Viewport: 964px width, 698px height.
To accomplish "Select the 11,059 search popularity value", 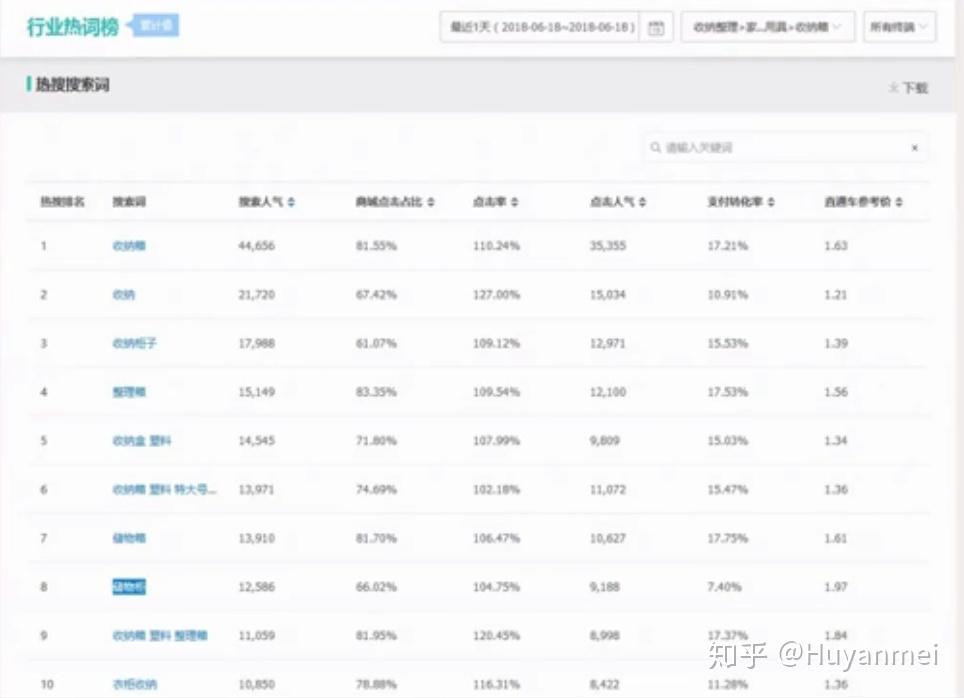I will (256, 635).
